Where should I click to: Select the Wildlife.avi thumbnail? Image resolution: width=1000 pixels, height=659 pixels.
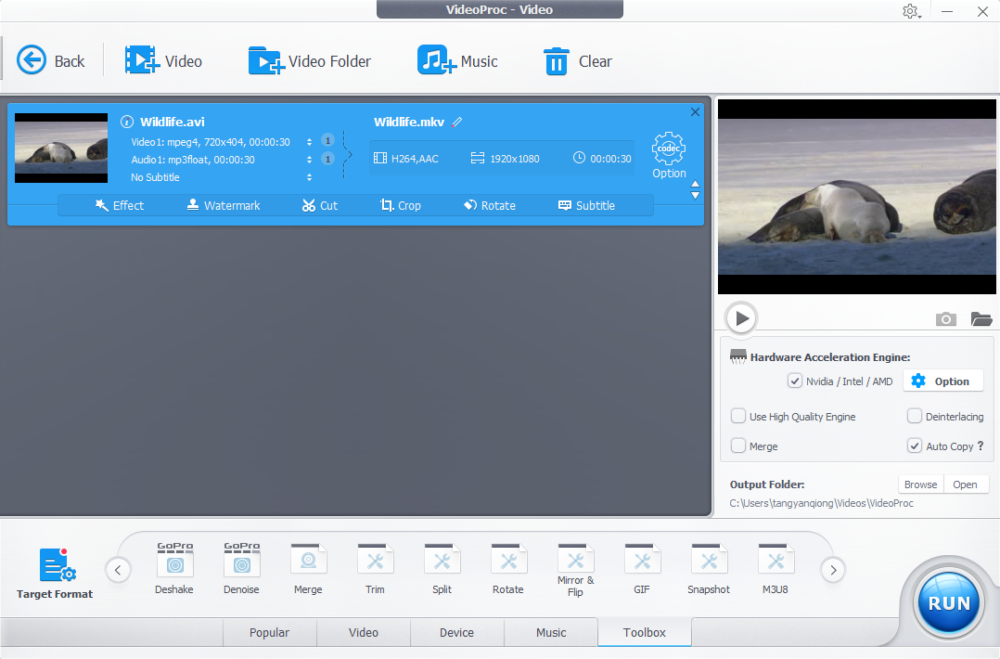[x=61, y=148]
